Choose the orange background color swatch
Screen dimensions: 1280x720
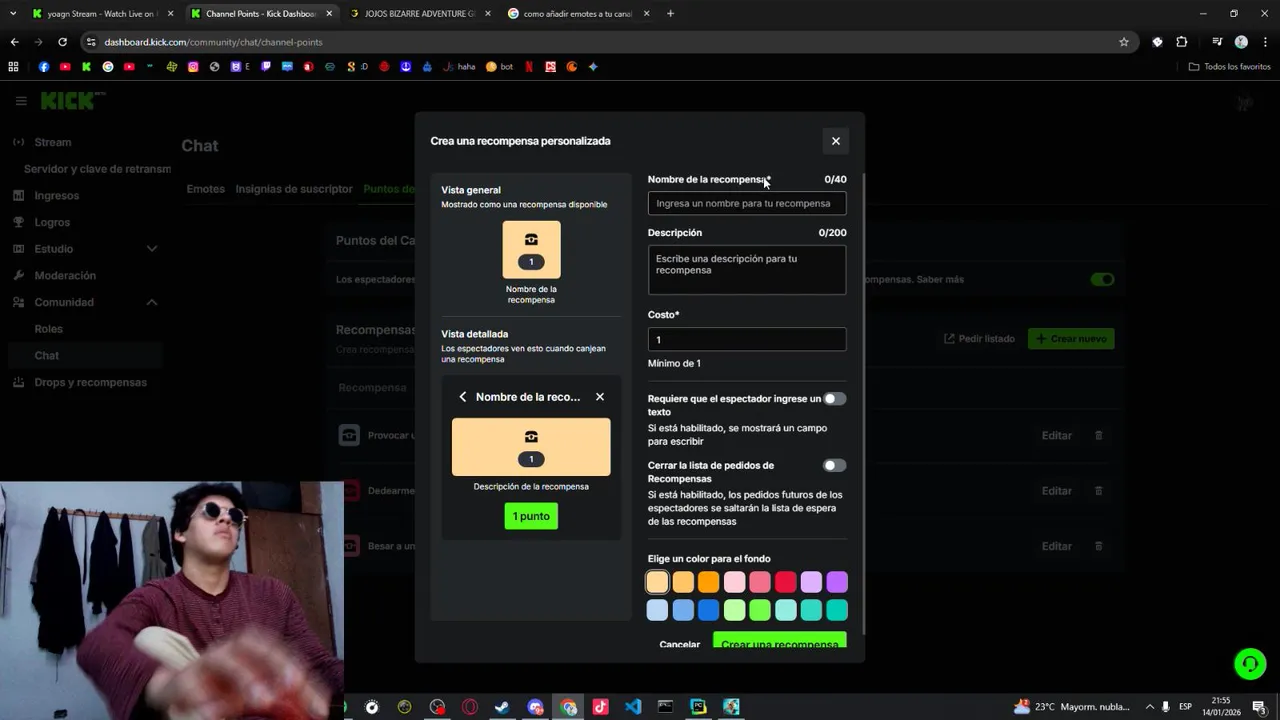click(709, 582)
